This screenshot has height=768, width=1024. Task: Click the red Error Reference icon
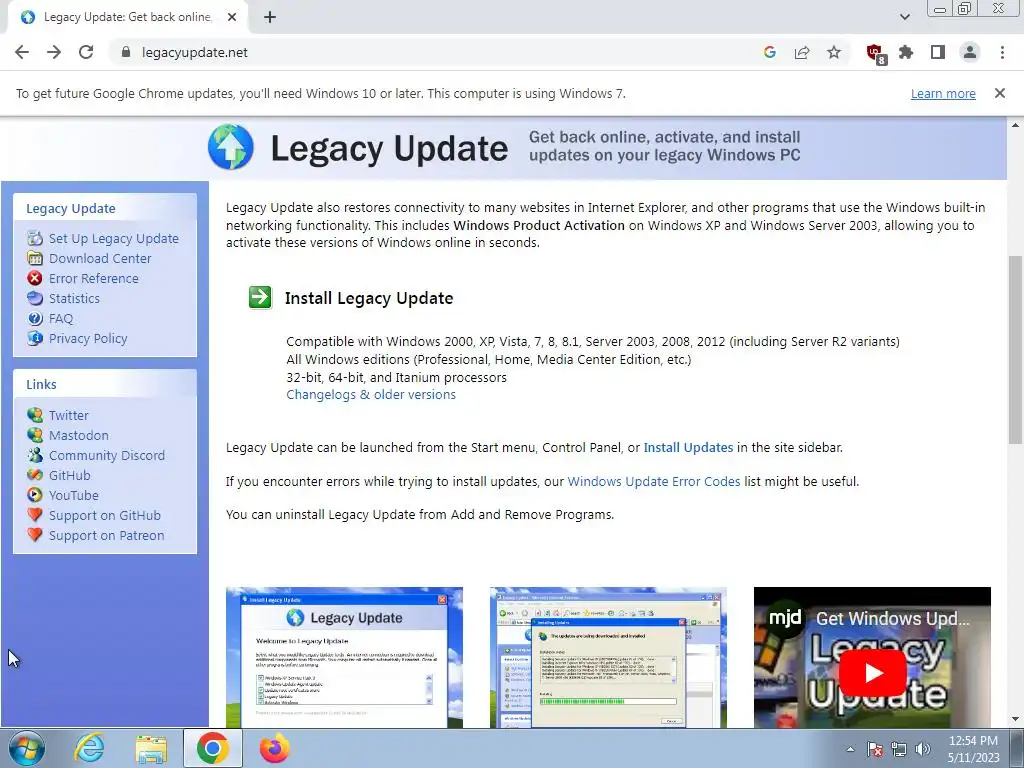click(x=35, y=278)
